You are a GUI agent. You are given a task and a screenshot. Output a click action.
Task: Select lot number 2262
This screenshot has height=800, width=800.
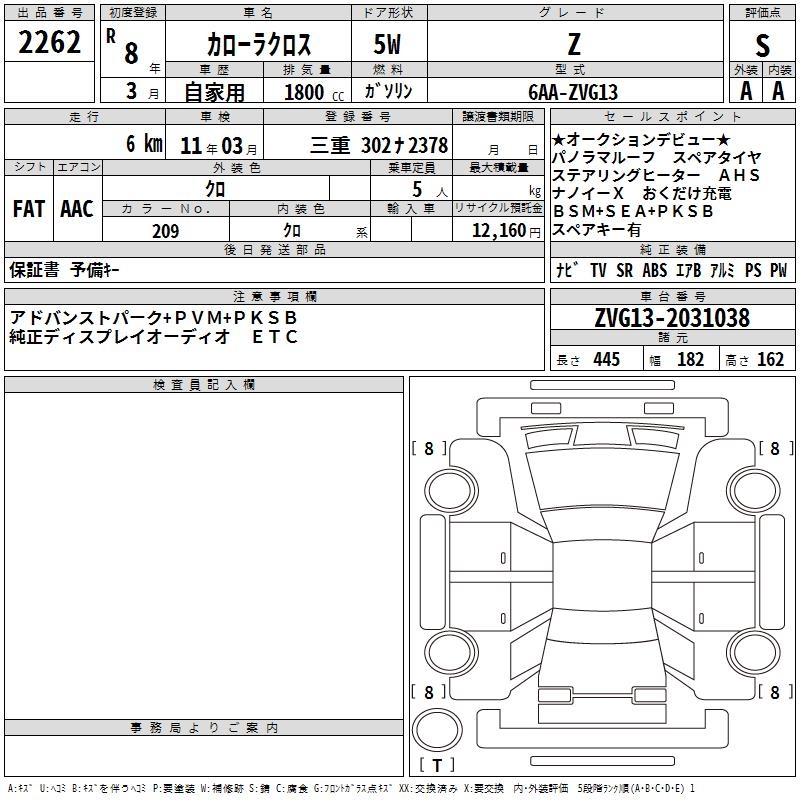pyautogui.click(x=49, y=42)
